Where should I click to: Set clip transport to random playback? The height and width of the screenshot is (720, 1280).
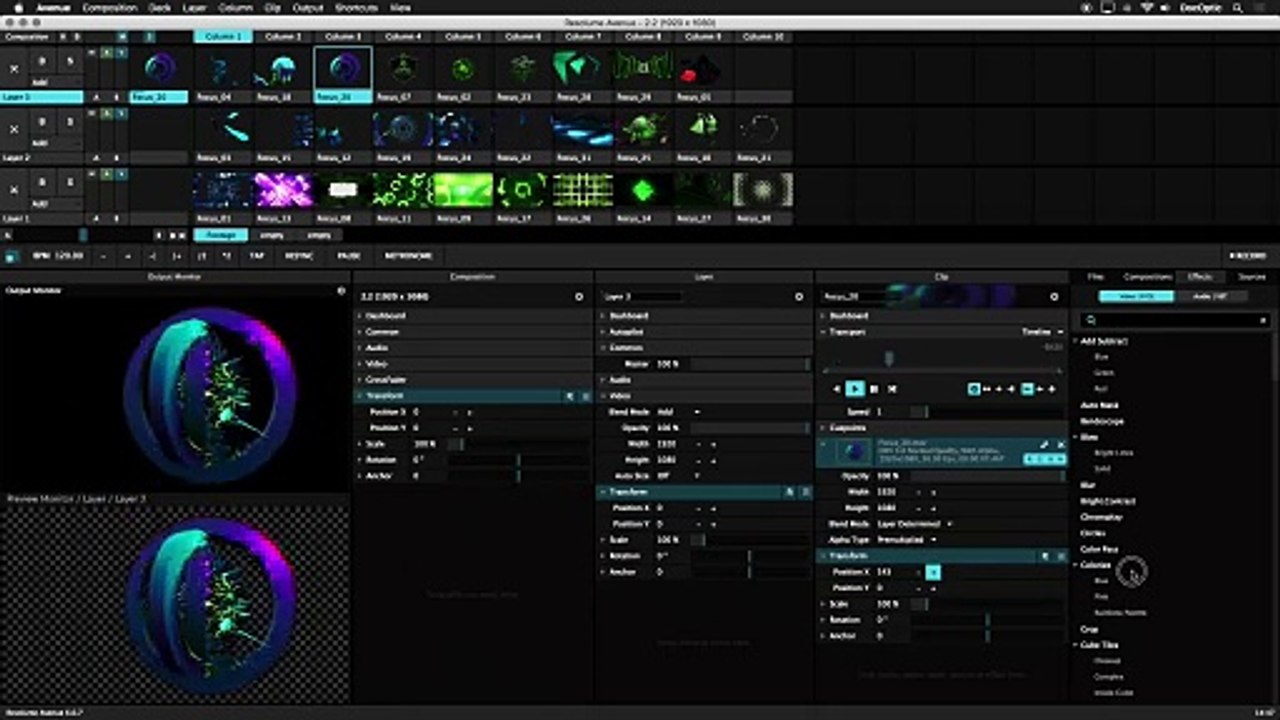[893, 388]
